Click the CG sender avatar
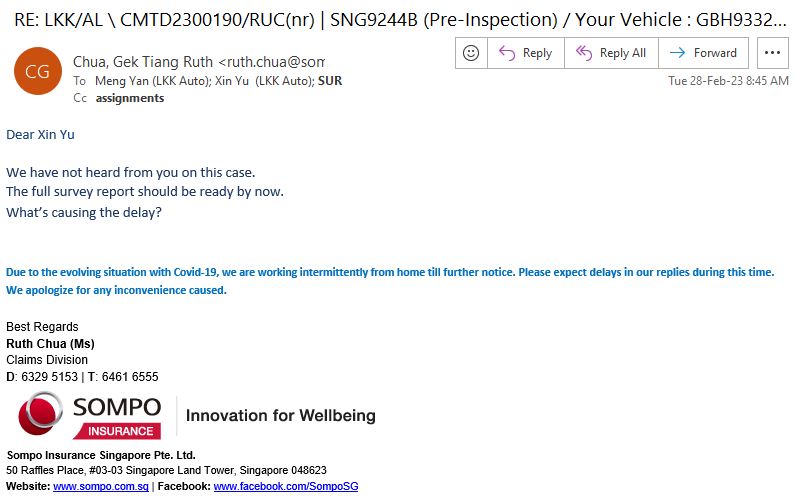 pos(37,71)
